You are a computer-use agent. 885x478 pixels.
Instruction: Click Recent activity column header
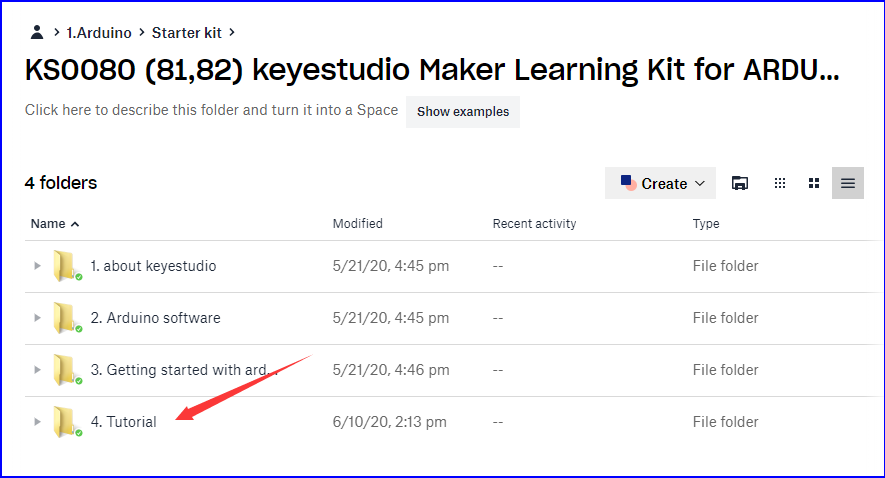click(x=534, y=223)
